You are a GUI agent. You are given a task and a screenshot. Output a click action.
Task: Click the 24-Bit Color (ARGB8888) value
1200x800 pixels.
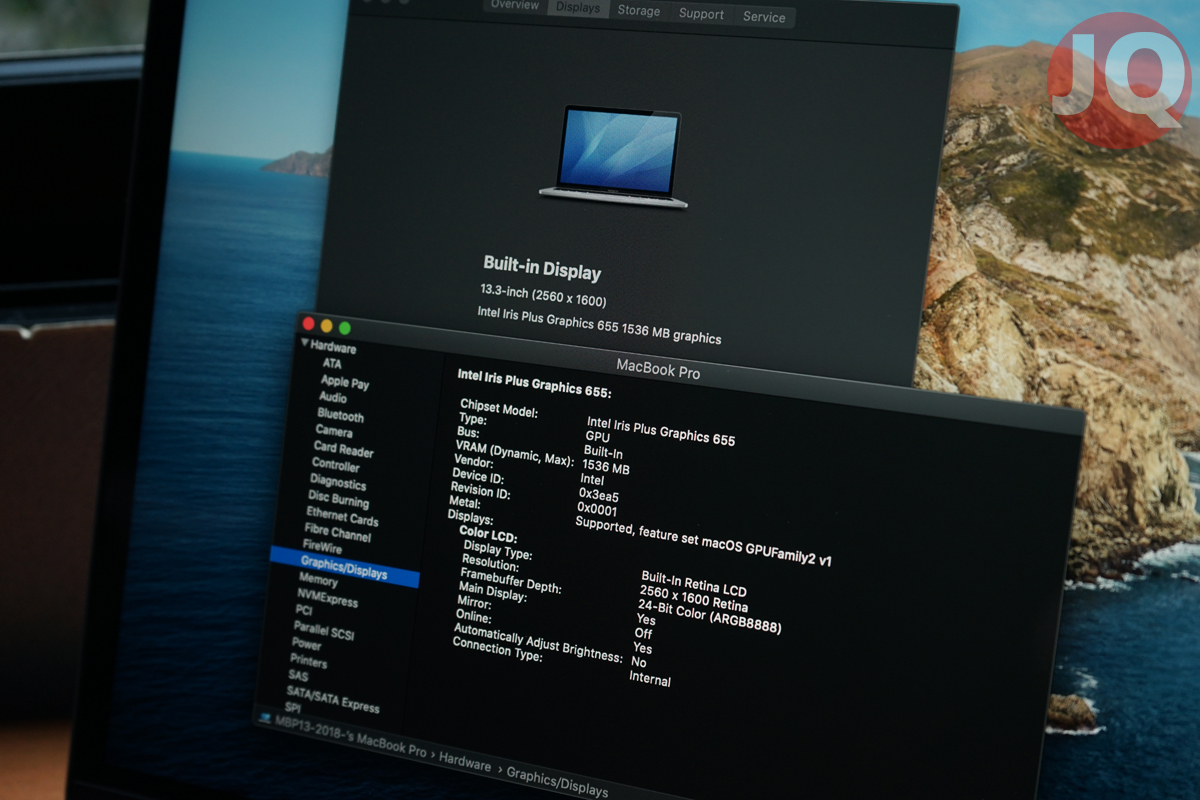709,615
